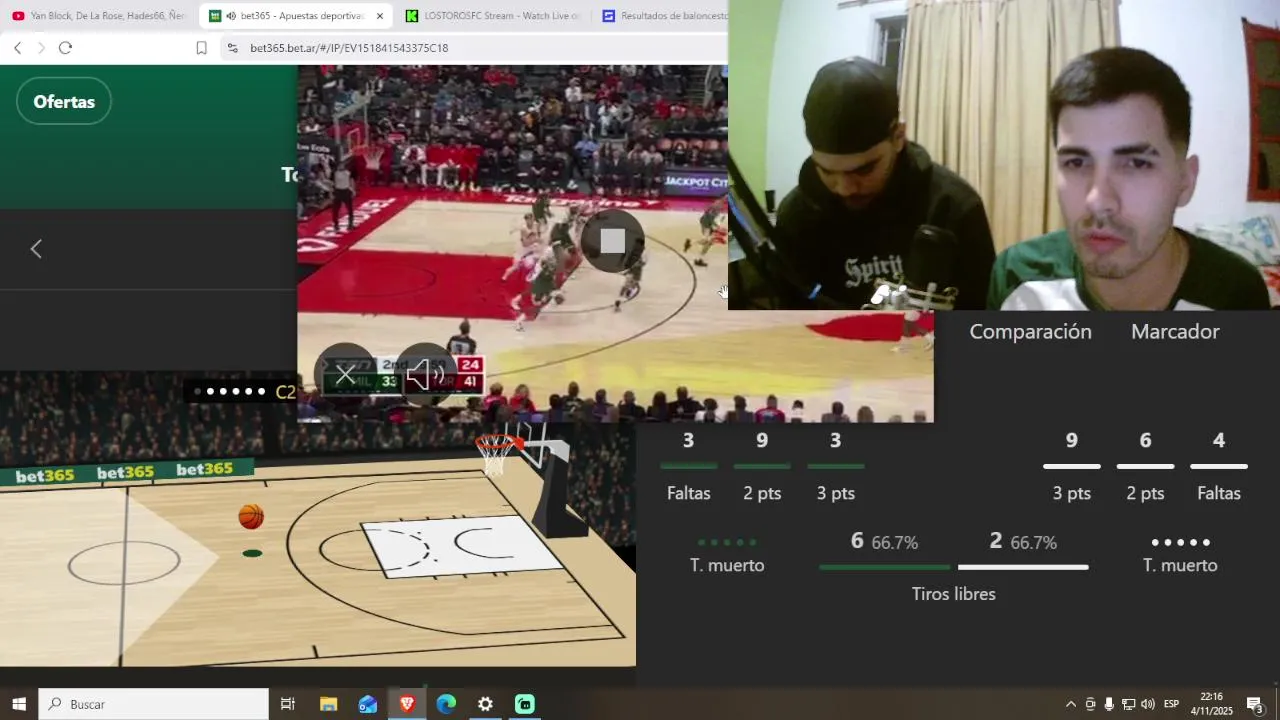Open File Explorer from the taskbar
Image resolution: width=1280 pixels, height=720 pixels.
pos(328,704)
